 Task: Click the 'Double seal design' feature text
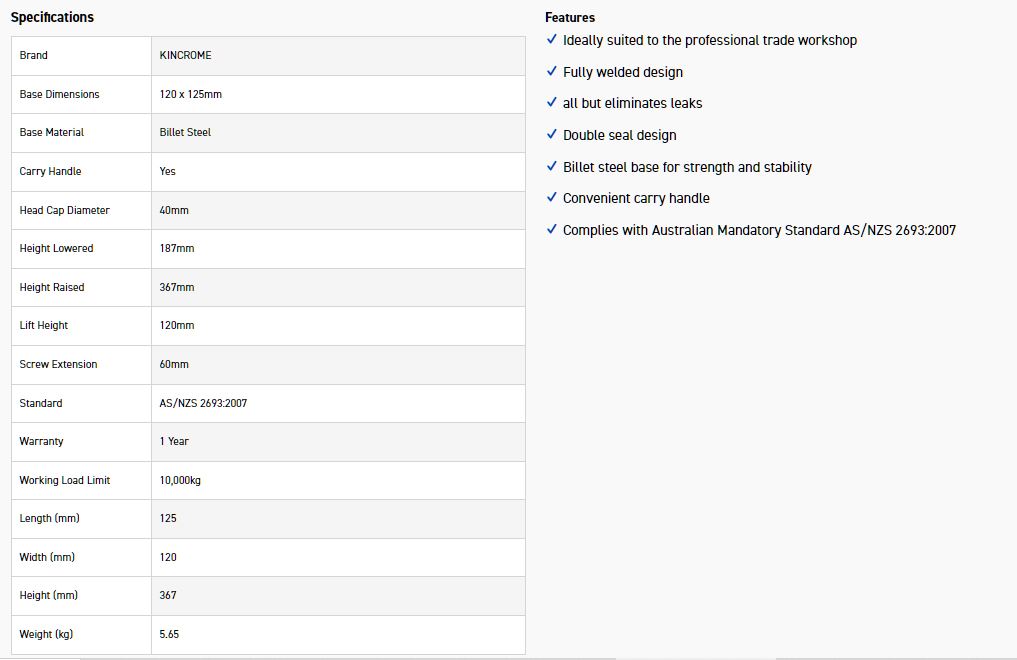[x=619, y=135]
